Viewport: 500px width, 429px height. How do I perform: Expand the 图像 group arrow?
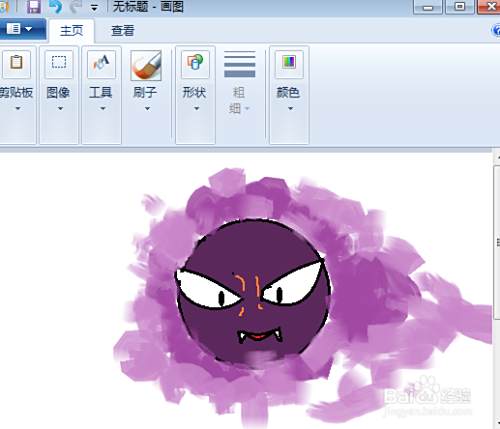60,108
